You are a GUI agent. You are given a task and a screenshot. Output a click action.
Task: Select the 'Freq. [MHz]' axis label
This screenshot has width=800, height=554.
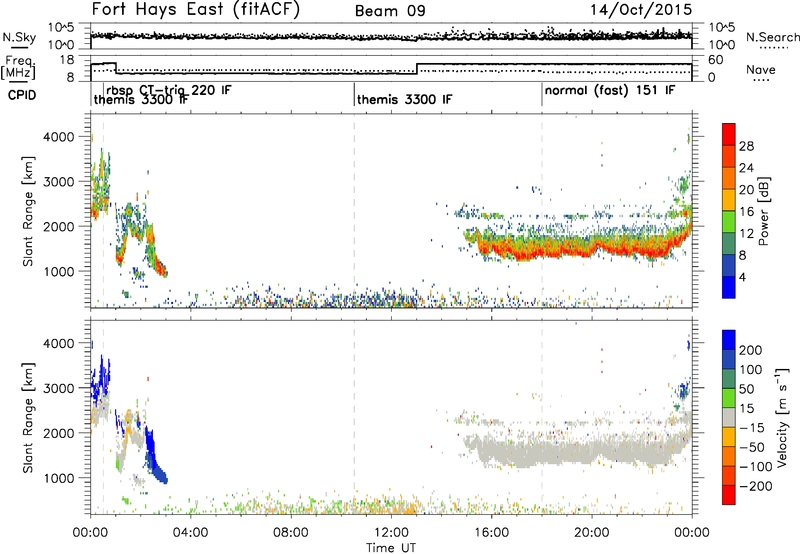point(18,68)
